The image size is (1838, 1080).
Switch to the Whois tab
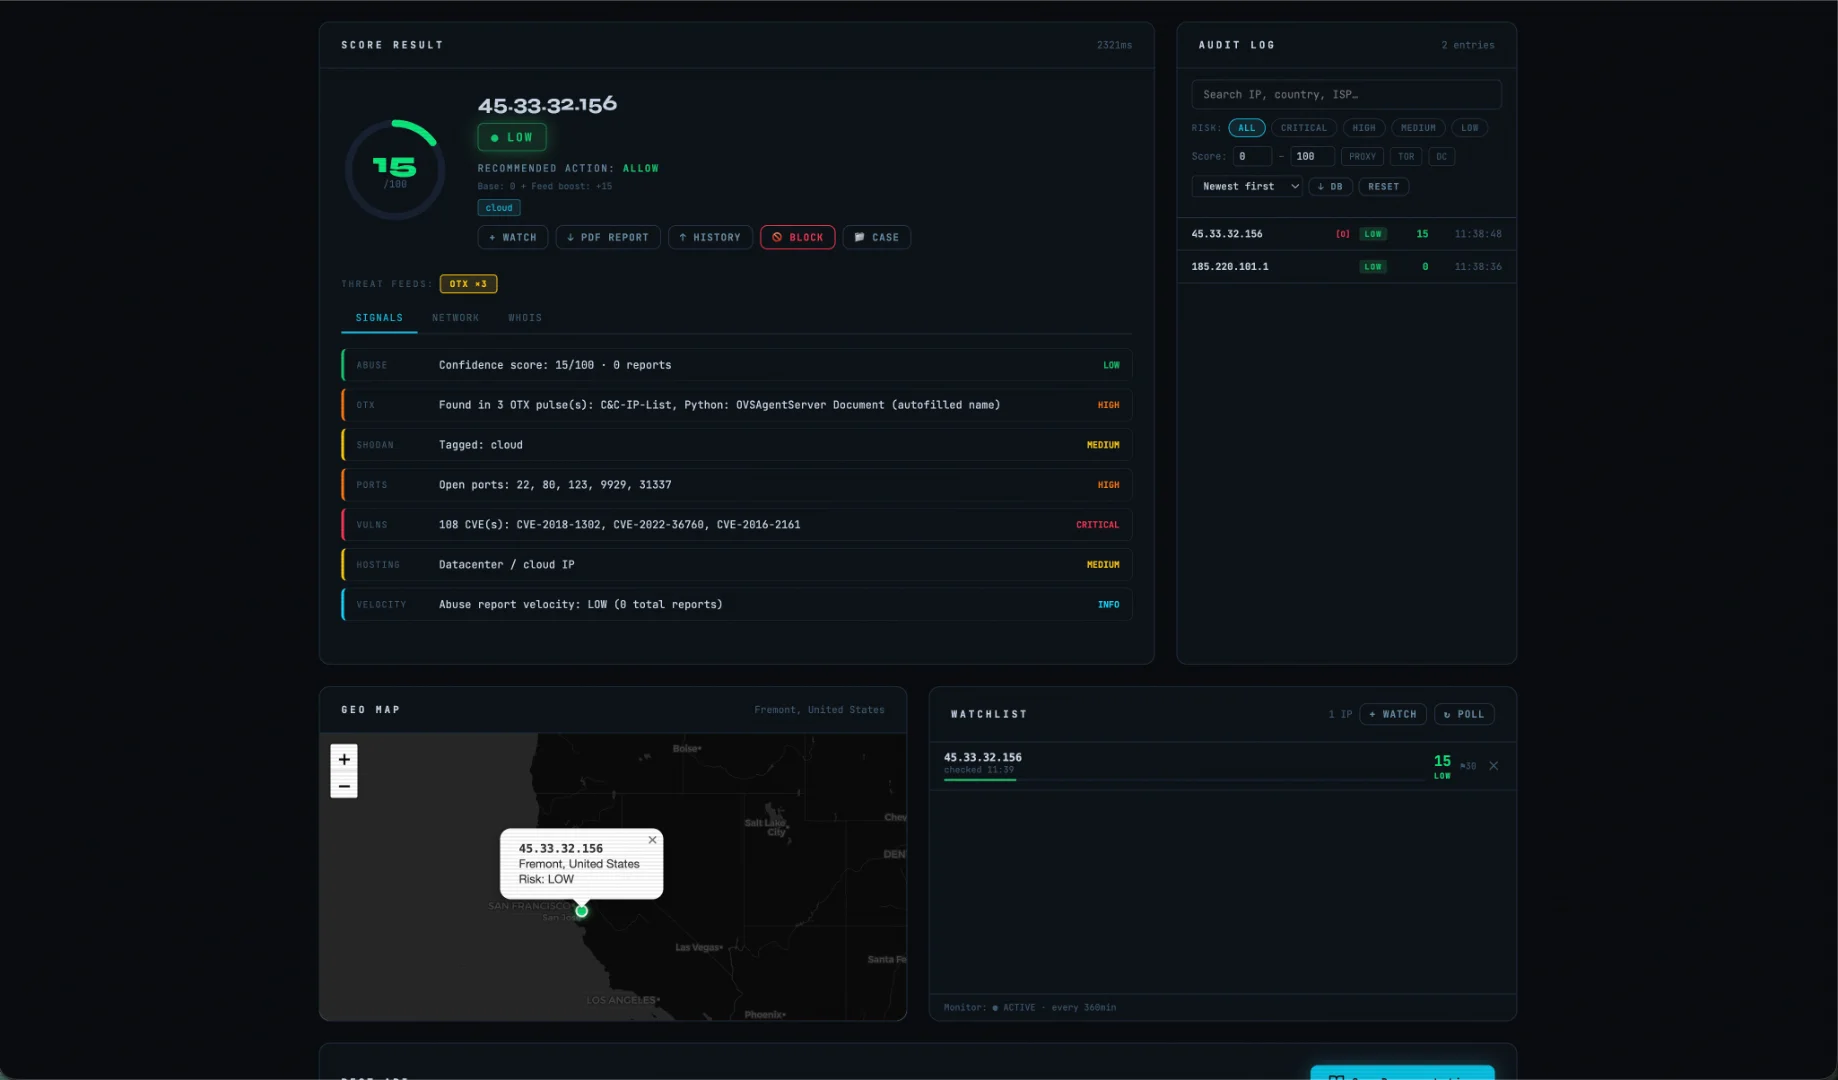525,318
